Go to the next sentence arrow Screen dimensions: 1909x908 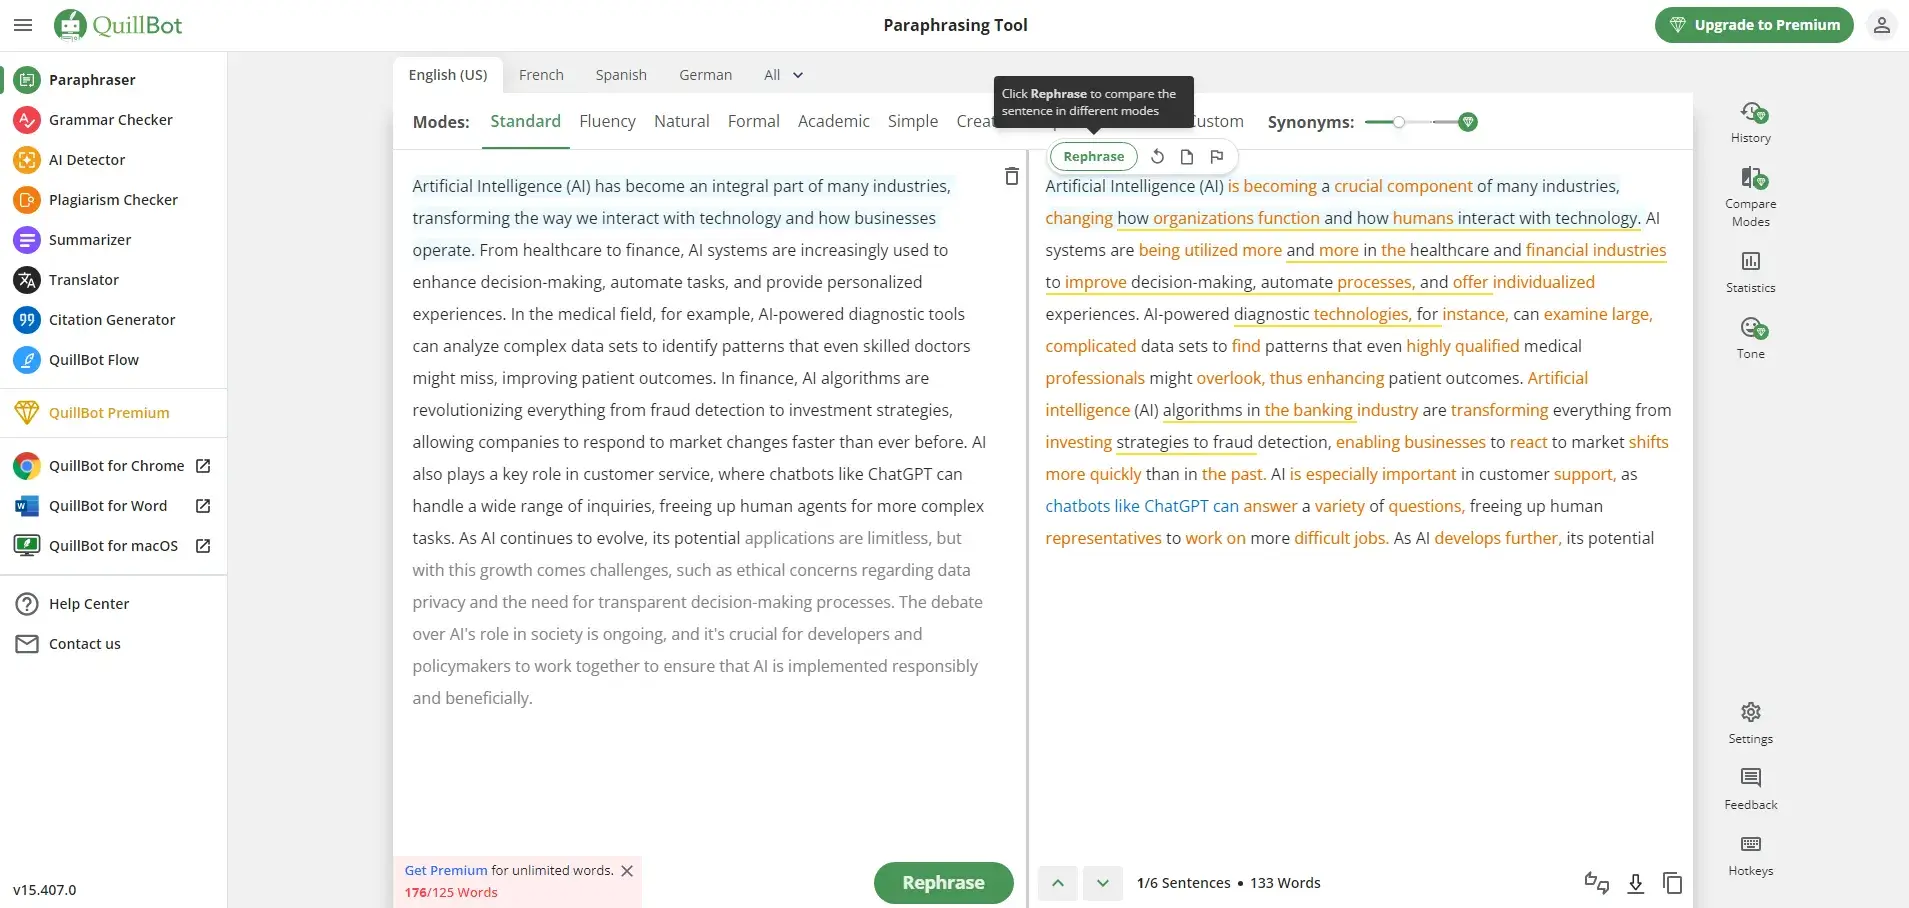point(1102,883)
